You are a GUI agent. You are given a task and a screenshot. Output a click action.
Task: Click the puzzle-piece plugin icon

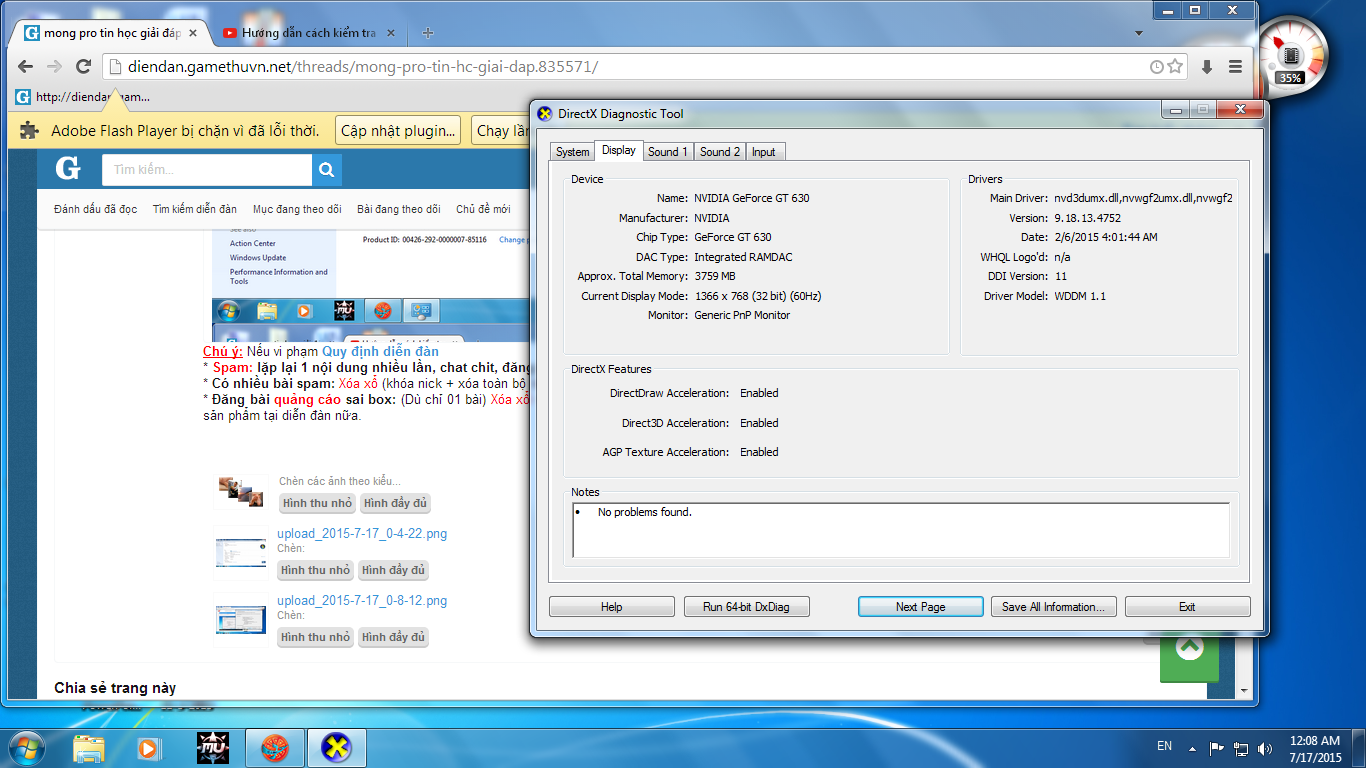coord(30,130)
